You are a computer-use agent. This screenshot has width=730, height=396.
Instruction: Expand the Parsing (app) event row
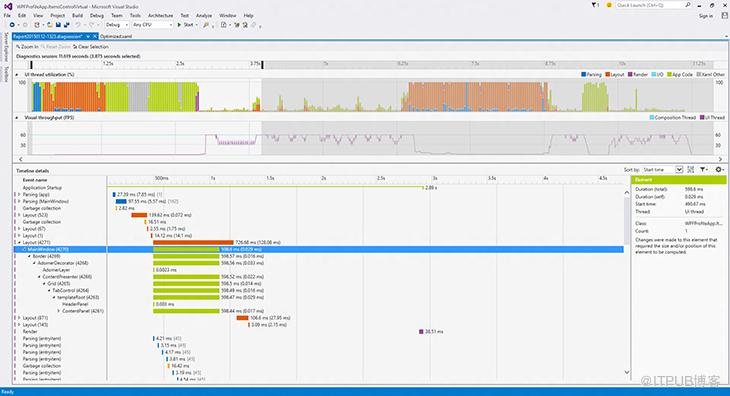[x=19, y=195]
